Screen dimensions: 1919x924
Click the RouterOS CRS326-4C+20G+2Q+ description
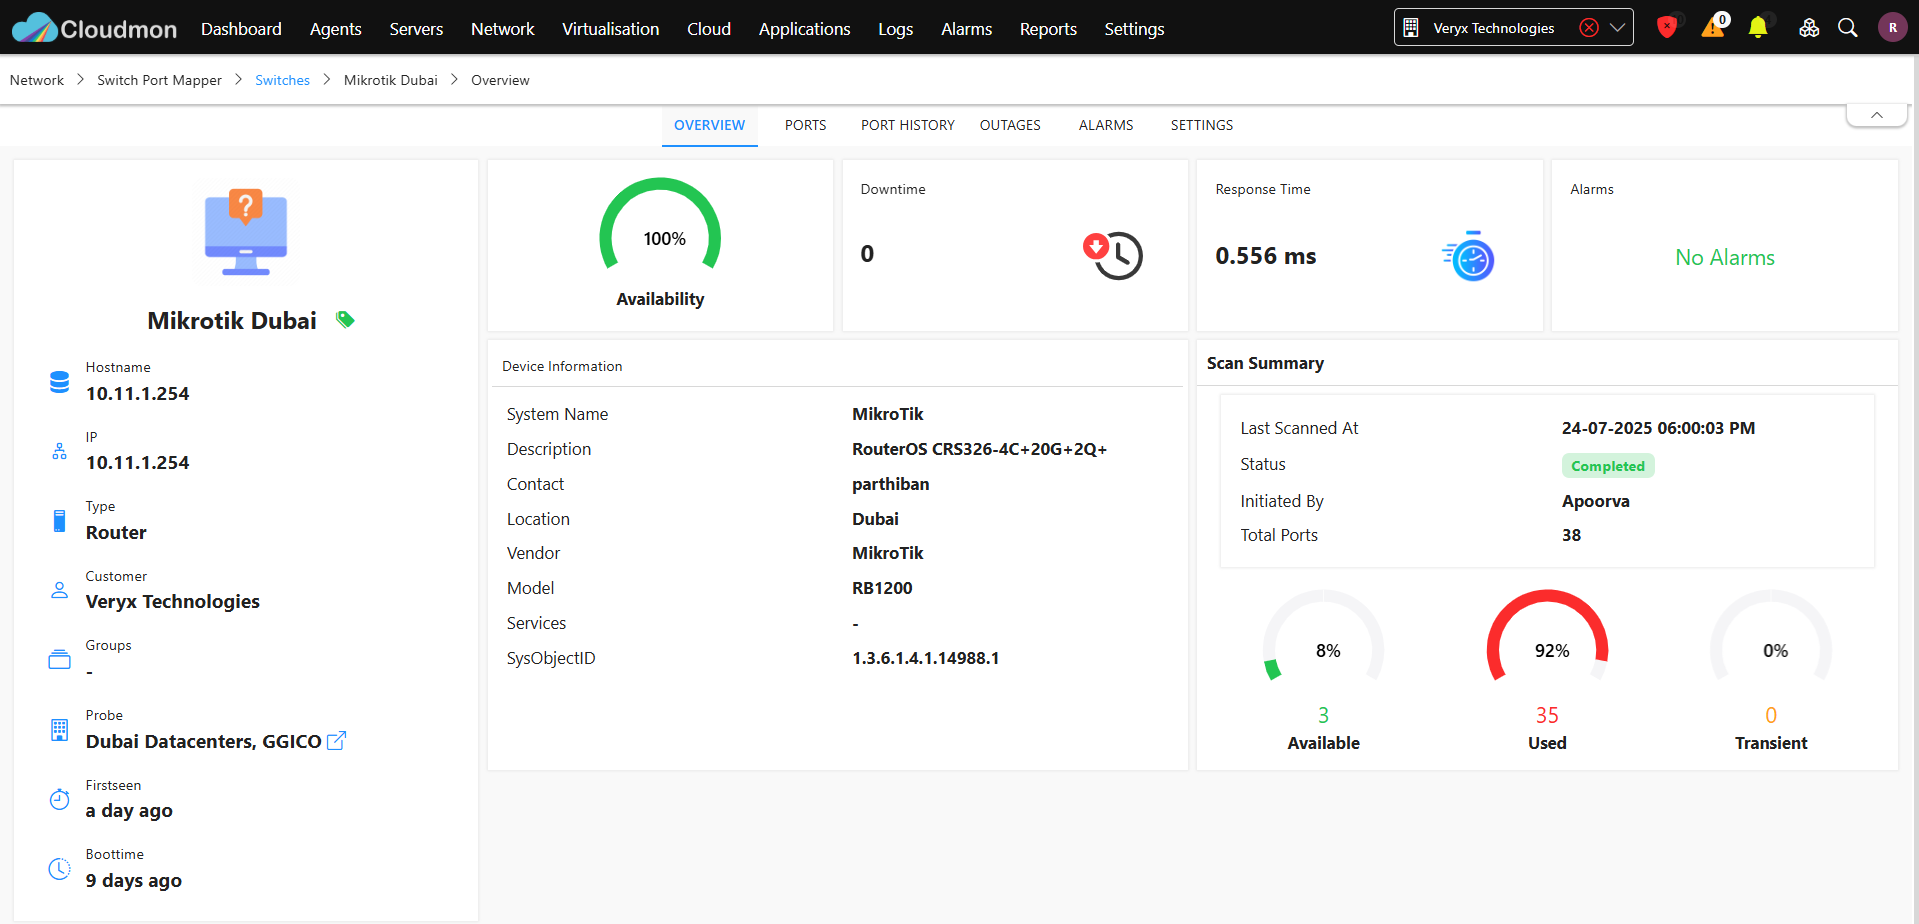coord(980,449)
